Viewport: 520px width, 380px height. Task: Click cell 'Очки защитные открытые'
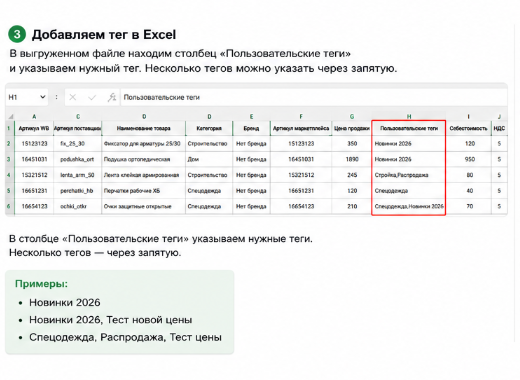coord(144,206)
